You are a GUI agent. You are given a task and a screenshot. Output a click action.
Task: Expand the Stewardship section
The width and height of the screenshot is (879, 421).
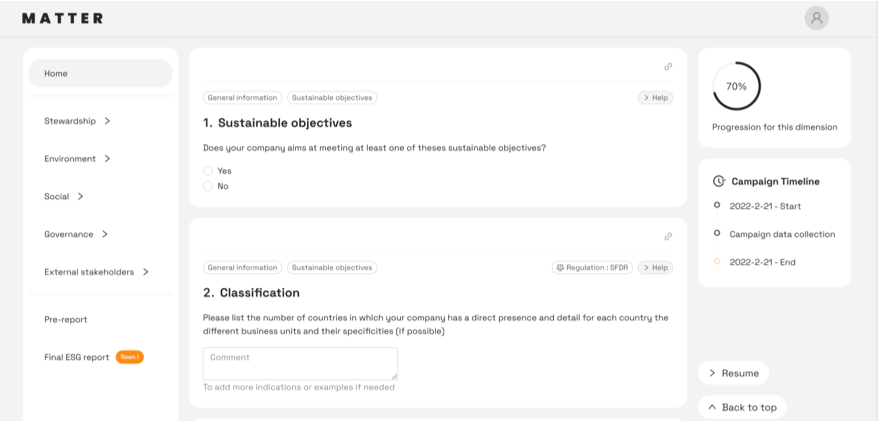coord(77,121)
